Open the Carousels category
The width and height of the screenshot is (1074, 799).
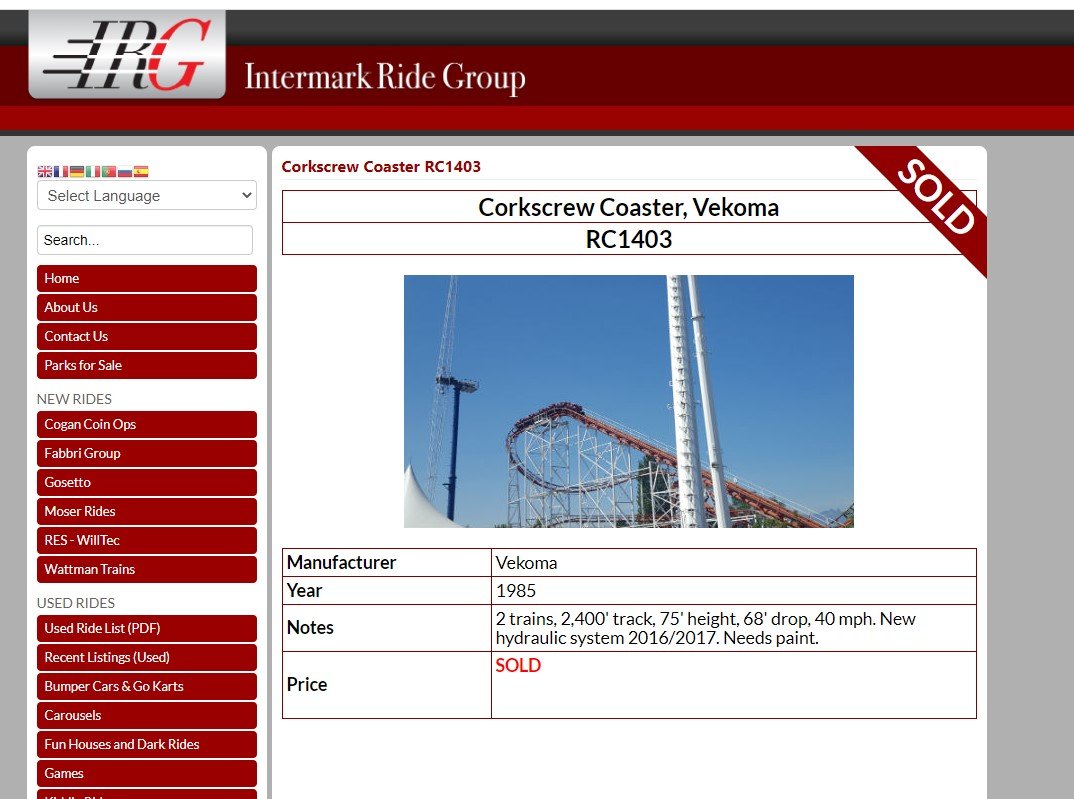point(147,715)
